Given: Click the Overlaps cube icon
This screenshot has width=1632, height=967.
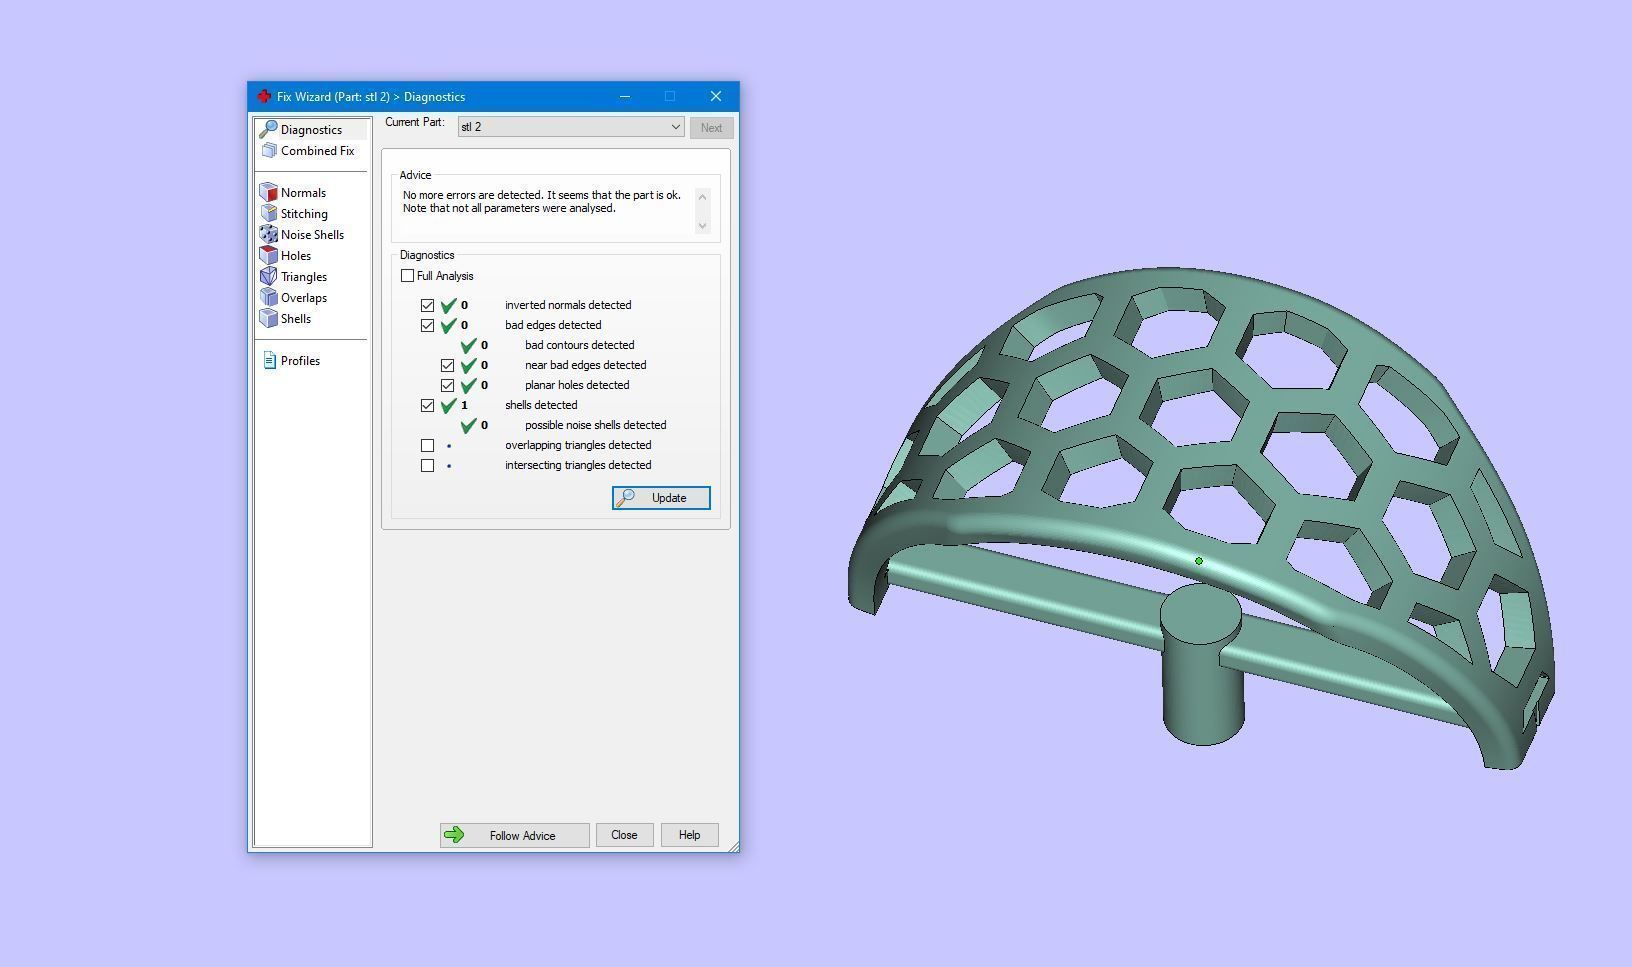Looking at the screenshot, I should pyautogui.click(x=268, y=298).
